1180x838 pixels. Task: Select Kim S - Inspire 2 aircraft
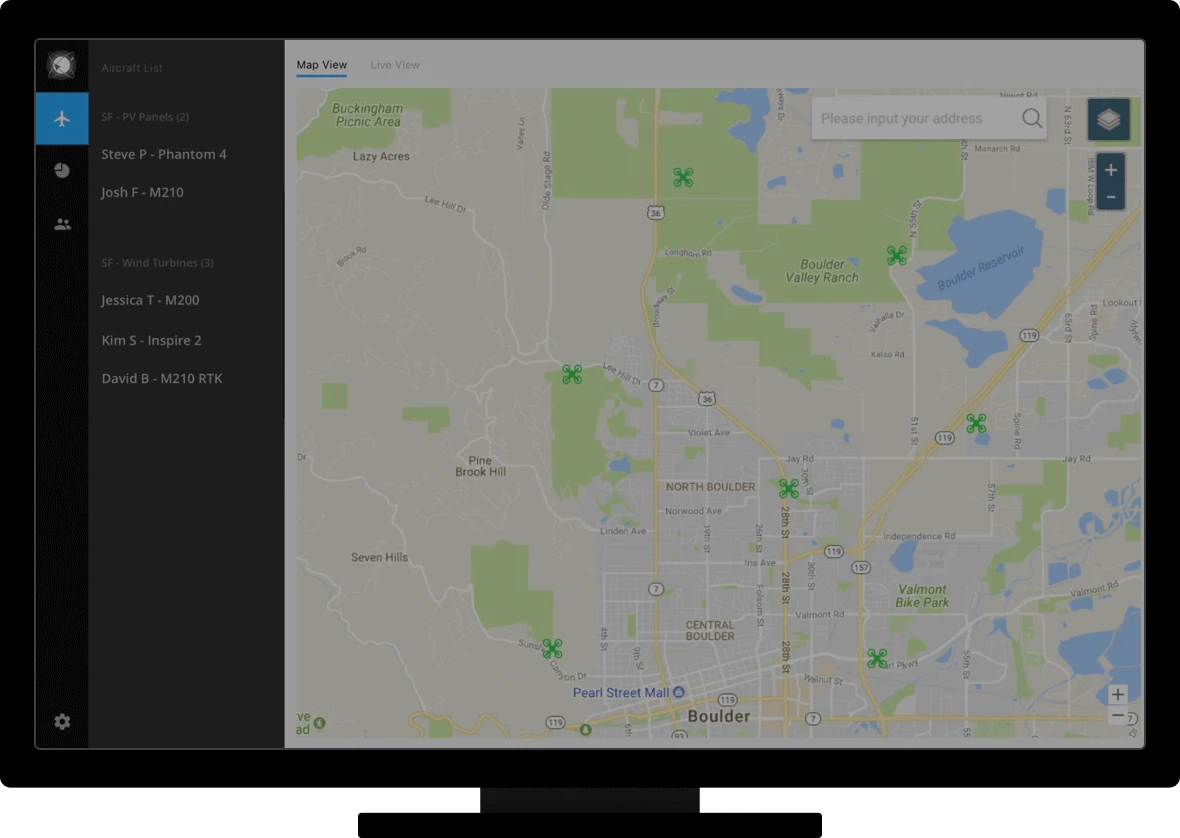[151, 340]
